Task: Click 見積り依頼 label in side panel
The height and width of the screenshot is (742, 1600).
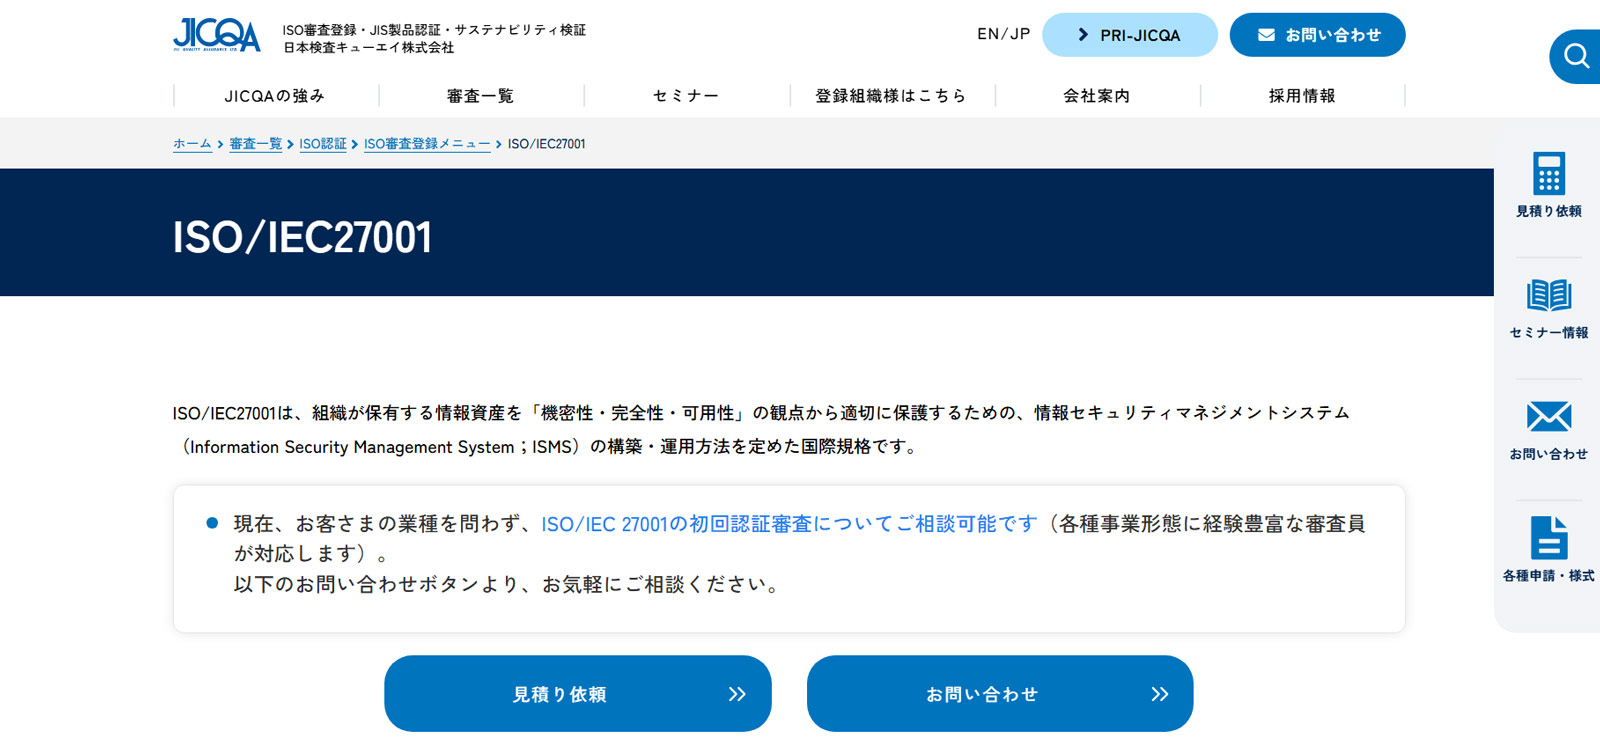Action: tap(1549, 211)
